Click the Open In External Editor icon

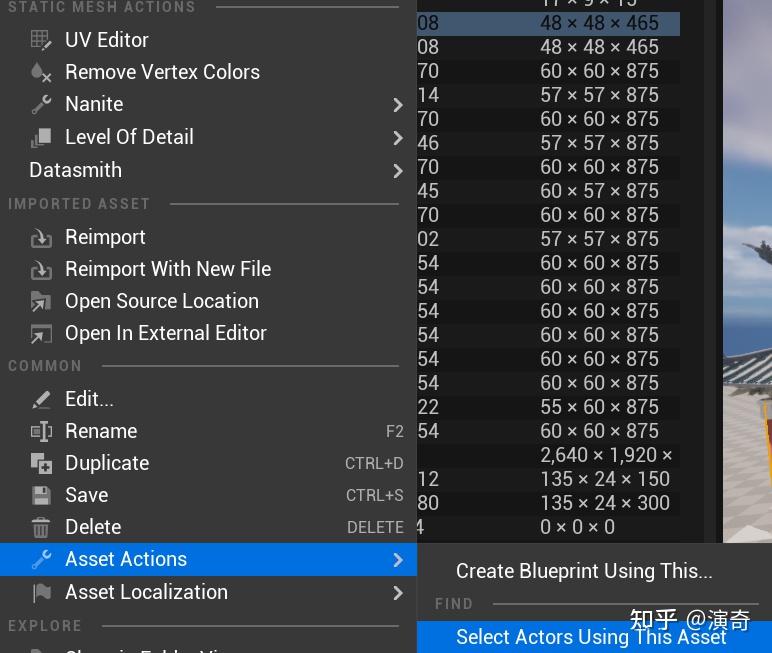41,333
